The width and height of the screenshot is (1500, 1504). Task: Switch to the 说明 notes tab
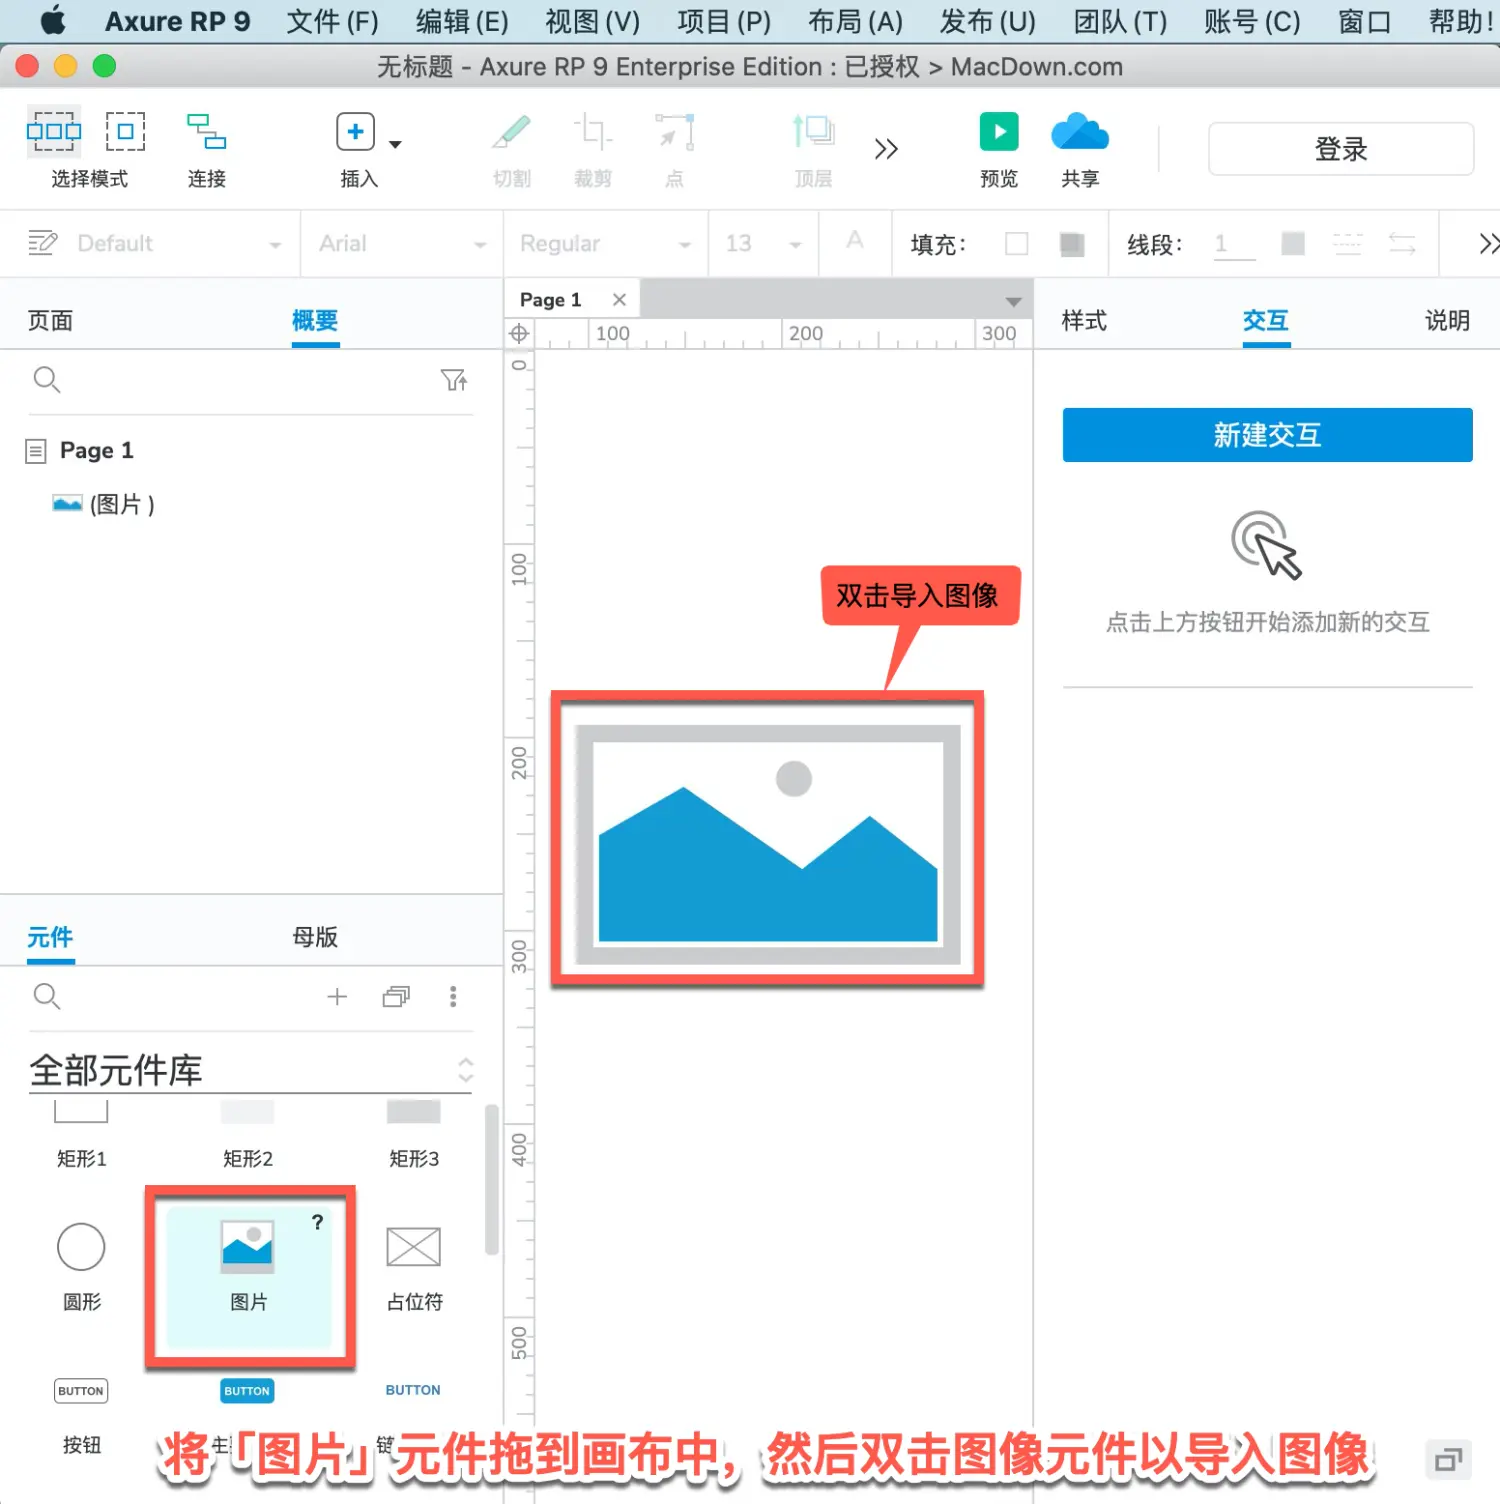[x=1447, y=321]
